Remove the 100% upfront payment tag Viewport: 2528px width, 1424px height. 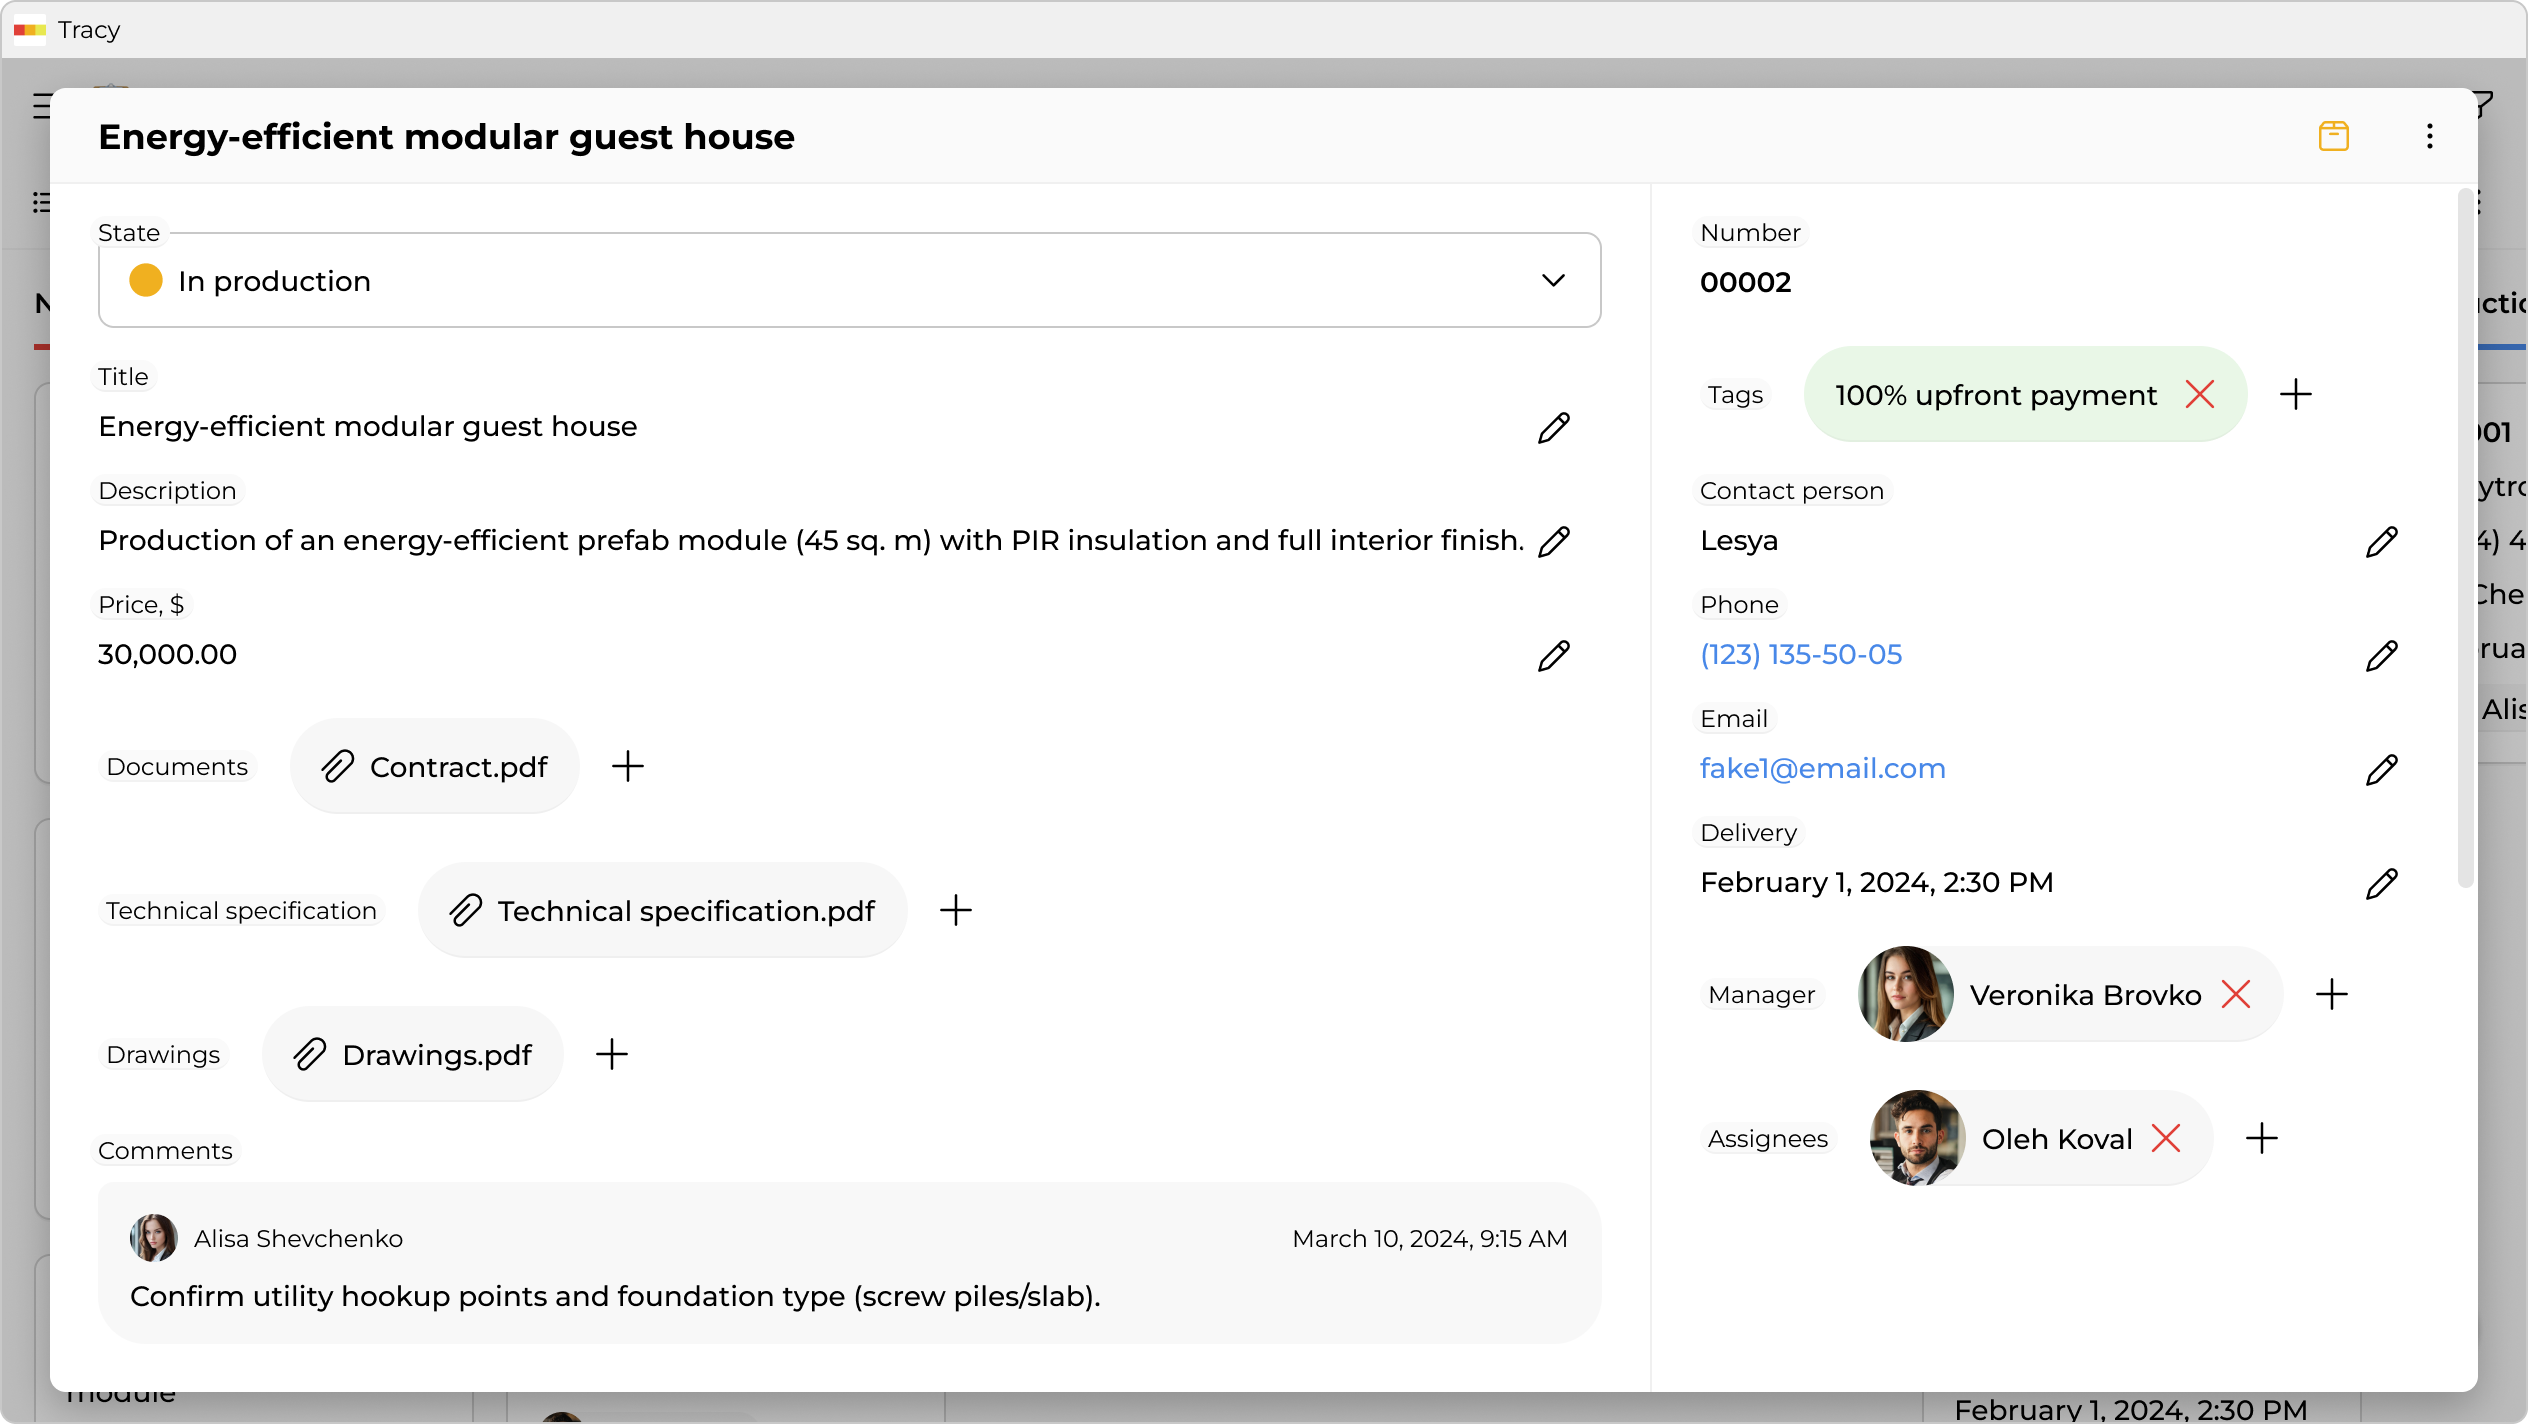click(2199, 395)
